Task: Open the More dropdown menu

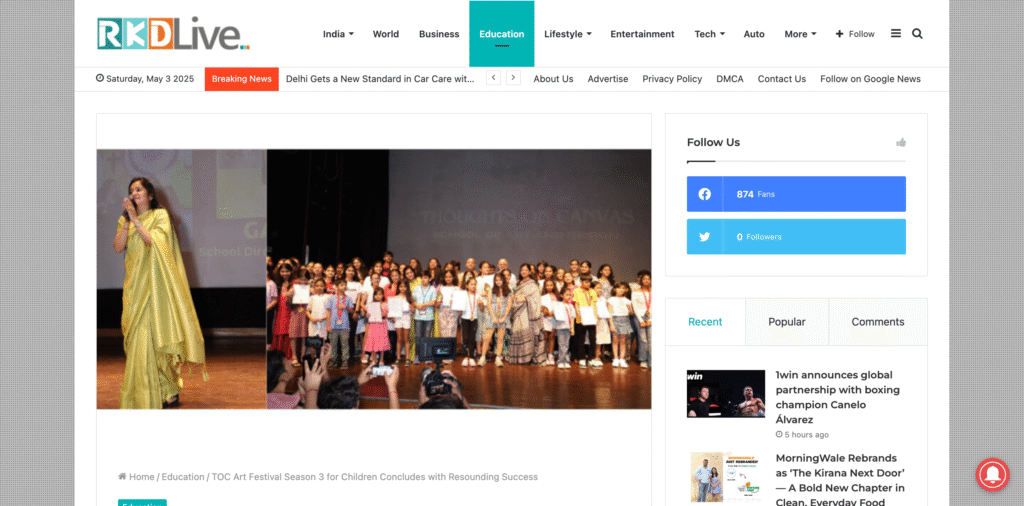Action: click(x=800, y=34)
